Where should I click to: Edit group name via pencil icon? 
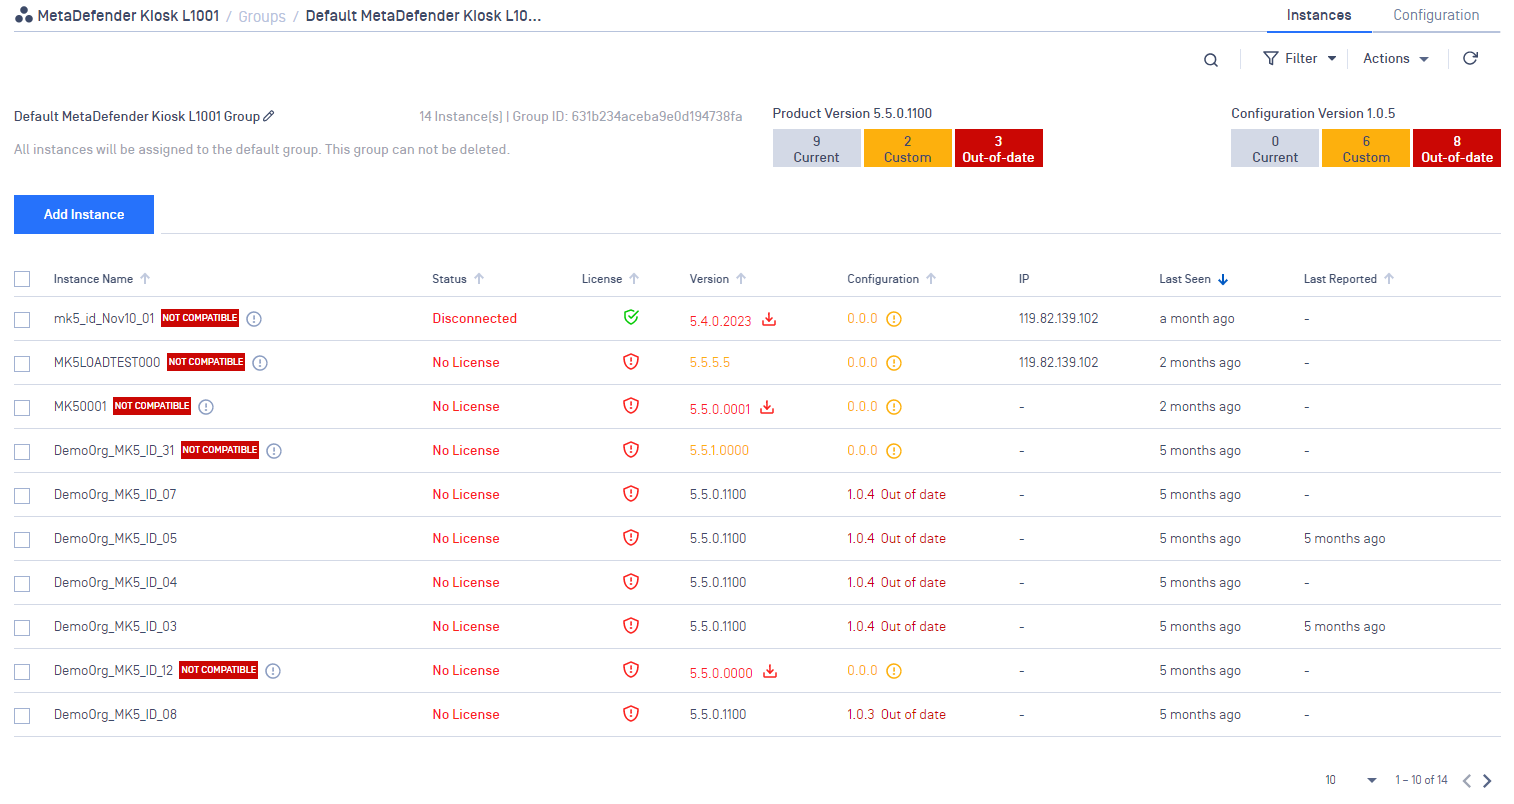(268, 116)
